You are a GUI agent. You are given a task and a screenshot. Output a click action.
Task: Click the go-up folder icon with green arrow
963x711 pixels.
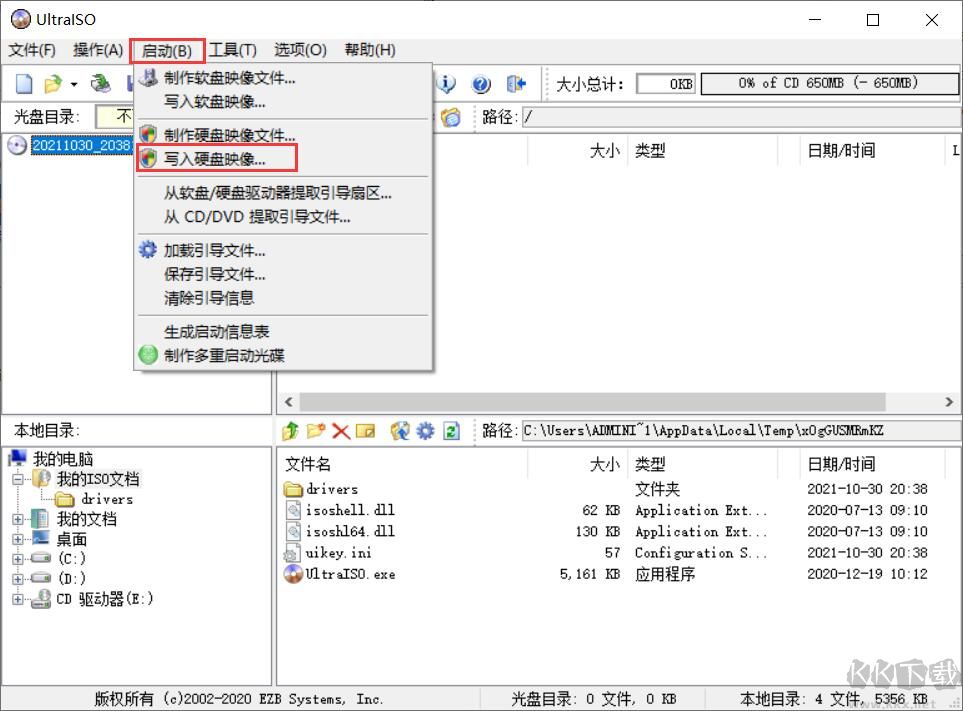pos(291,431)
